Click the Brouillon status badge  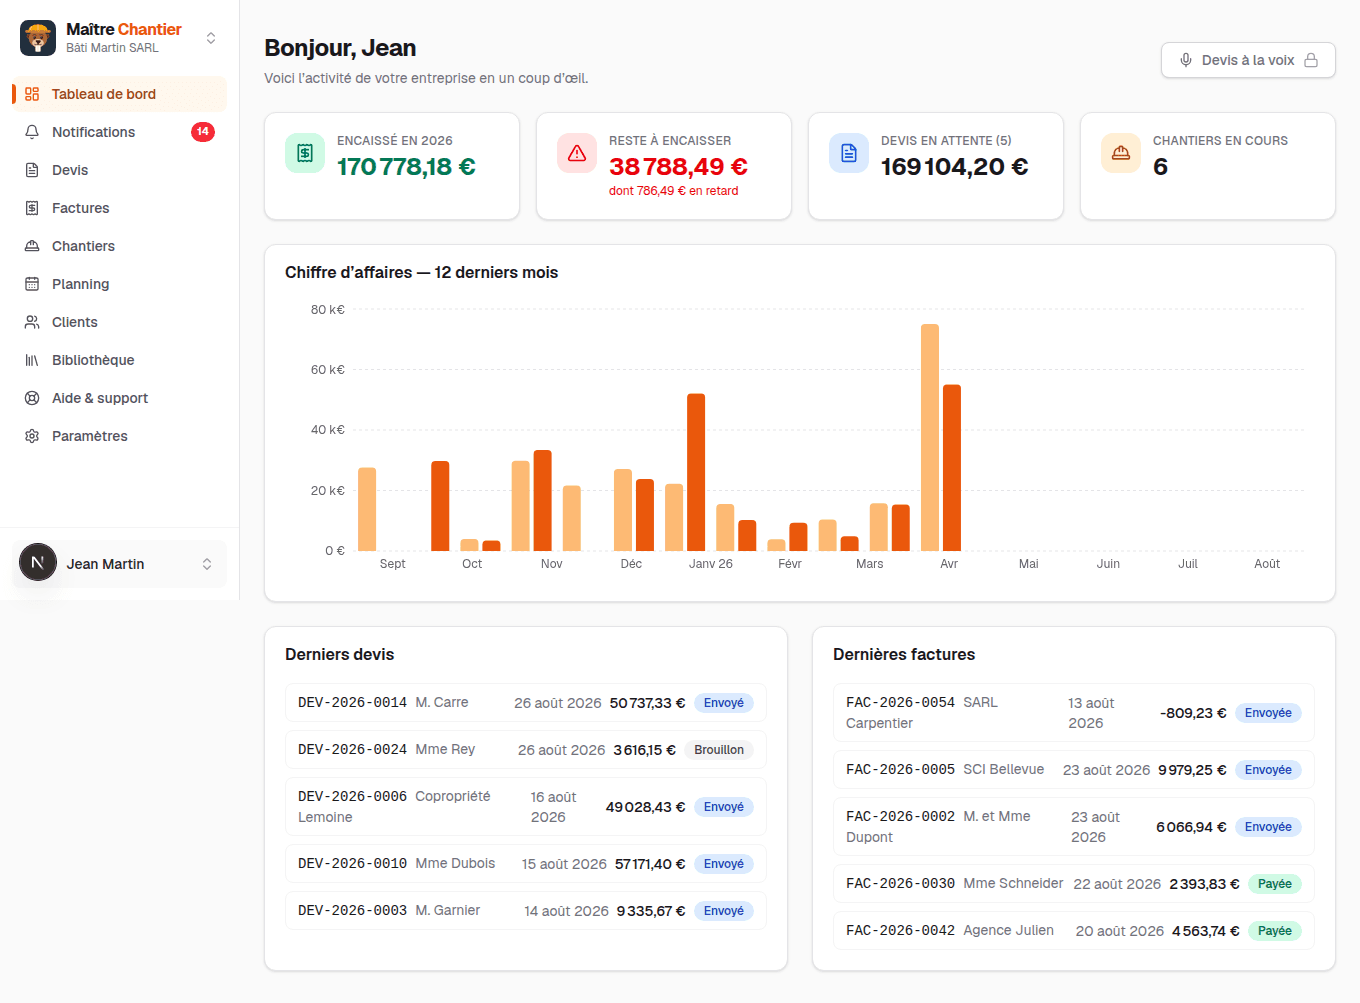tap(719, 750)
